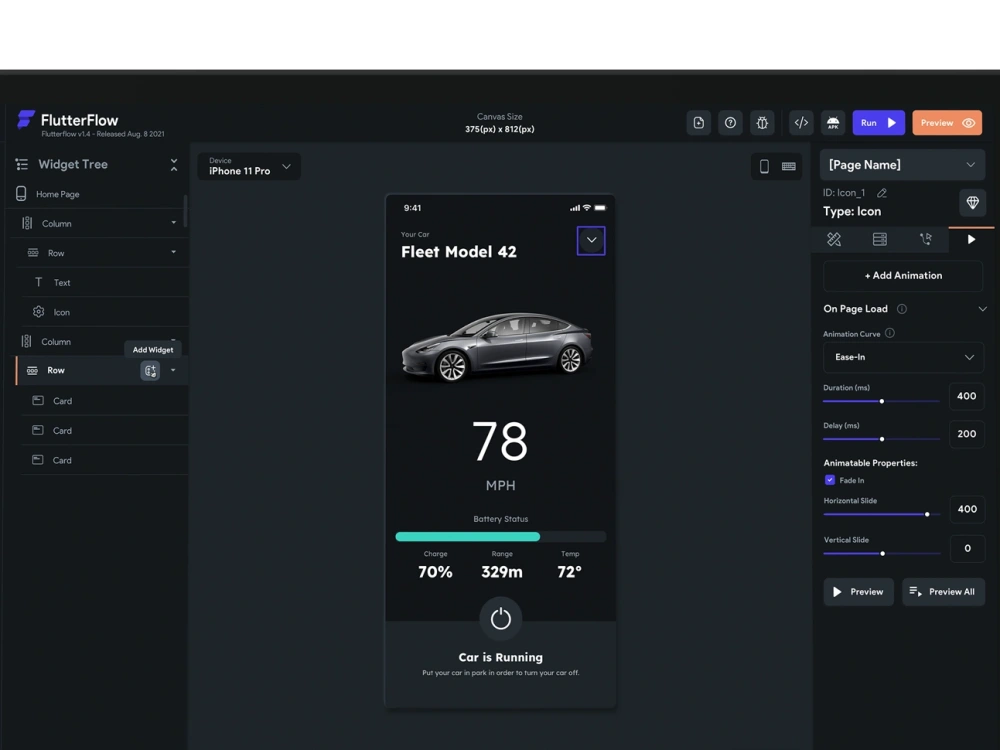The height and width of the screenshot is (750, 1000).
Task: Open the Animation Curve Ease-In dropdown
Action: (902, 357)
